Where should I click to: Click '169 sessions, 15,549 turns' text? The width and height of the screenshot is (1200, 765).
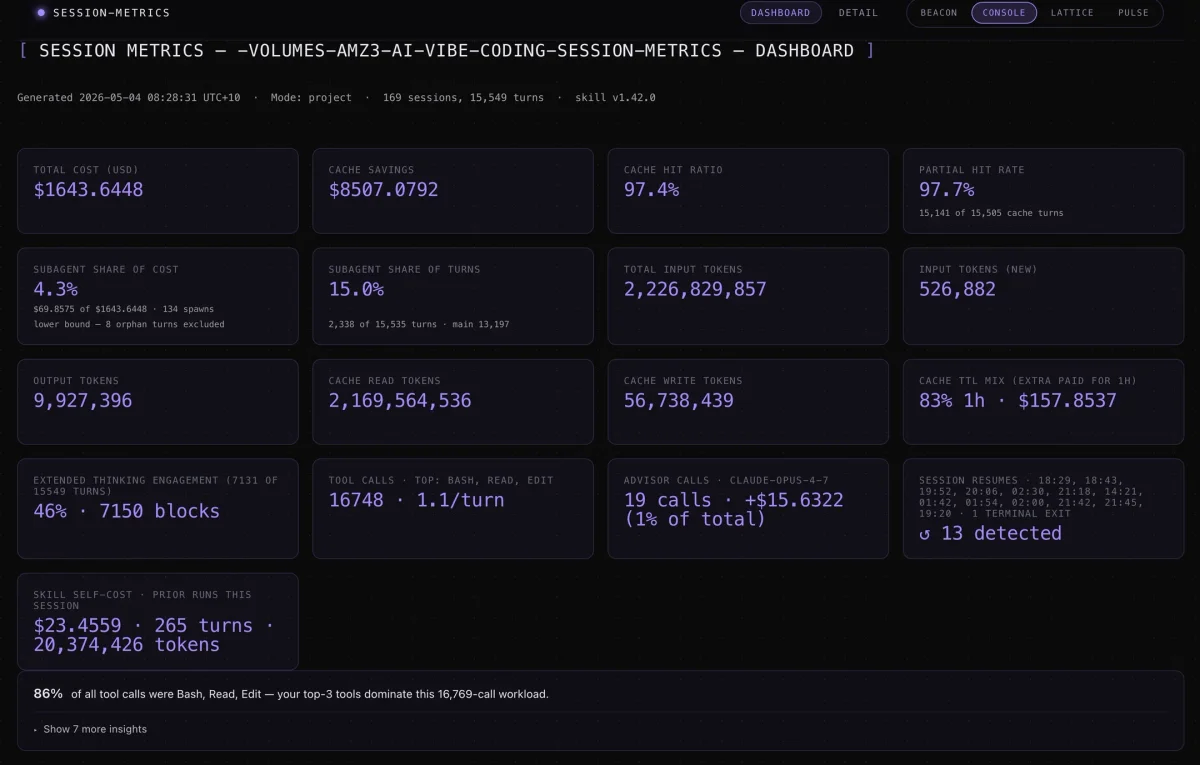[x=464, y=97]
